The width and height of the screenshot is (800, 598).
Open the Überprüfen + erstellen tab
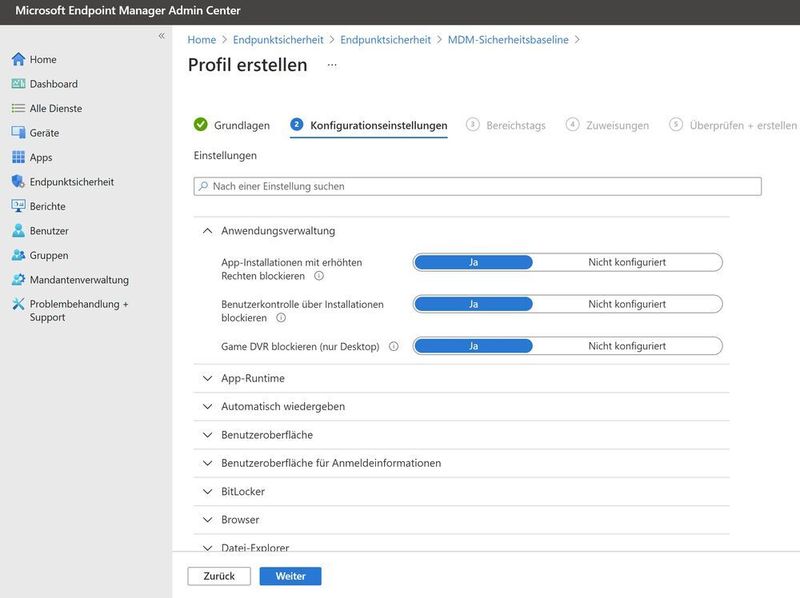[x=733, y=125]
